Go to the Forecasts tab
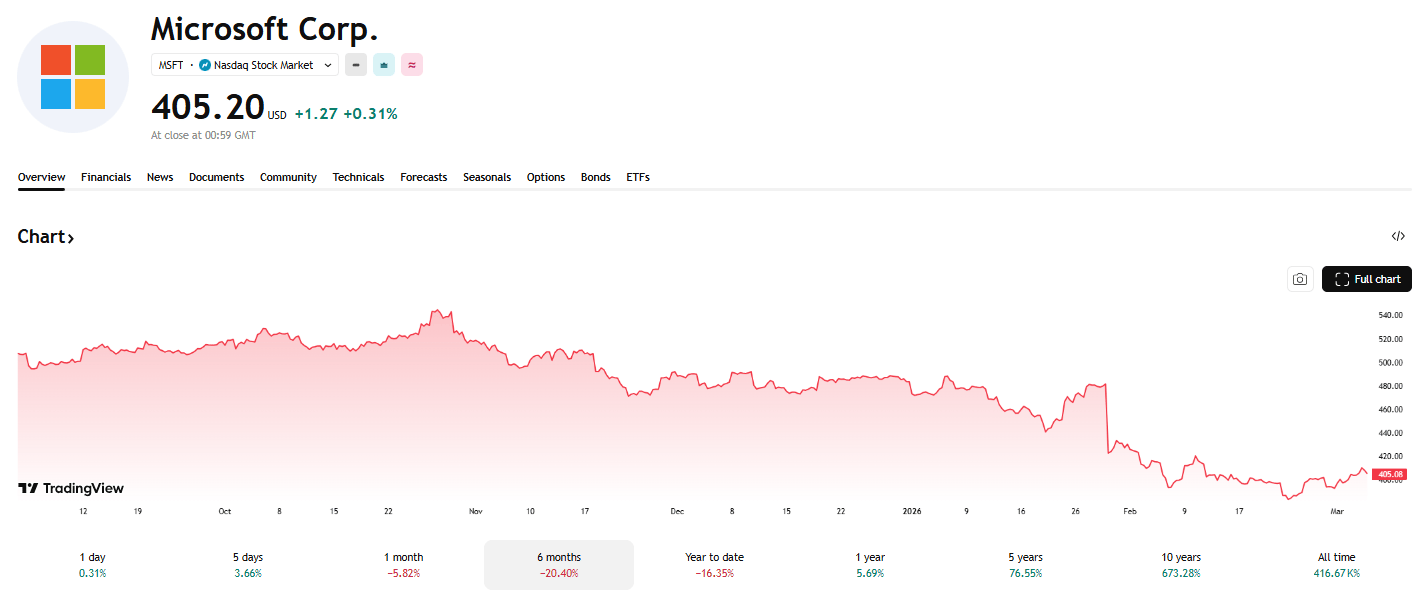This screenshot has height=606, width=1422. [x=423, y=177]
